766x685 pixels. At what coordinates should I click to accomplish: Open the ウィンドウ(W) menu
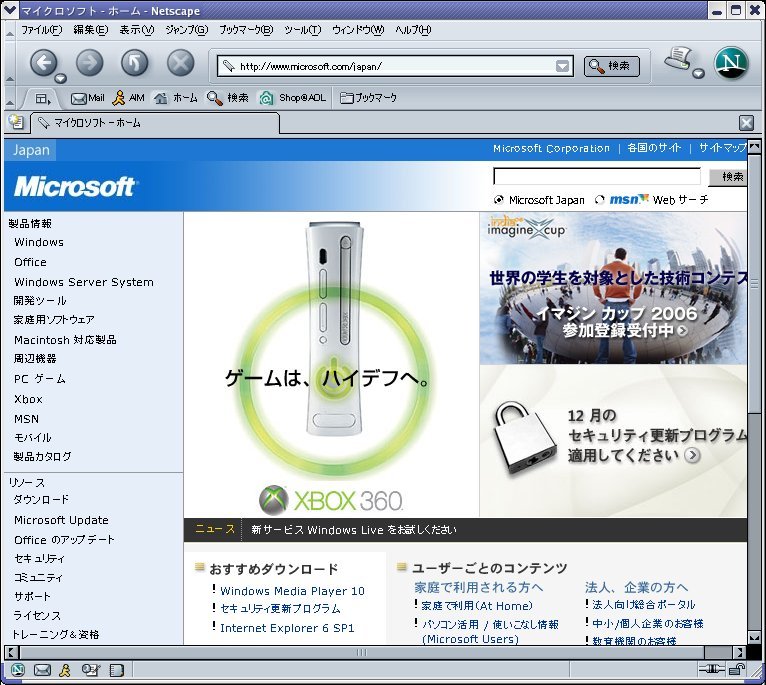(358, 30)
